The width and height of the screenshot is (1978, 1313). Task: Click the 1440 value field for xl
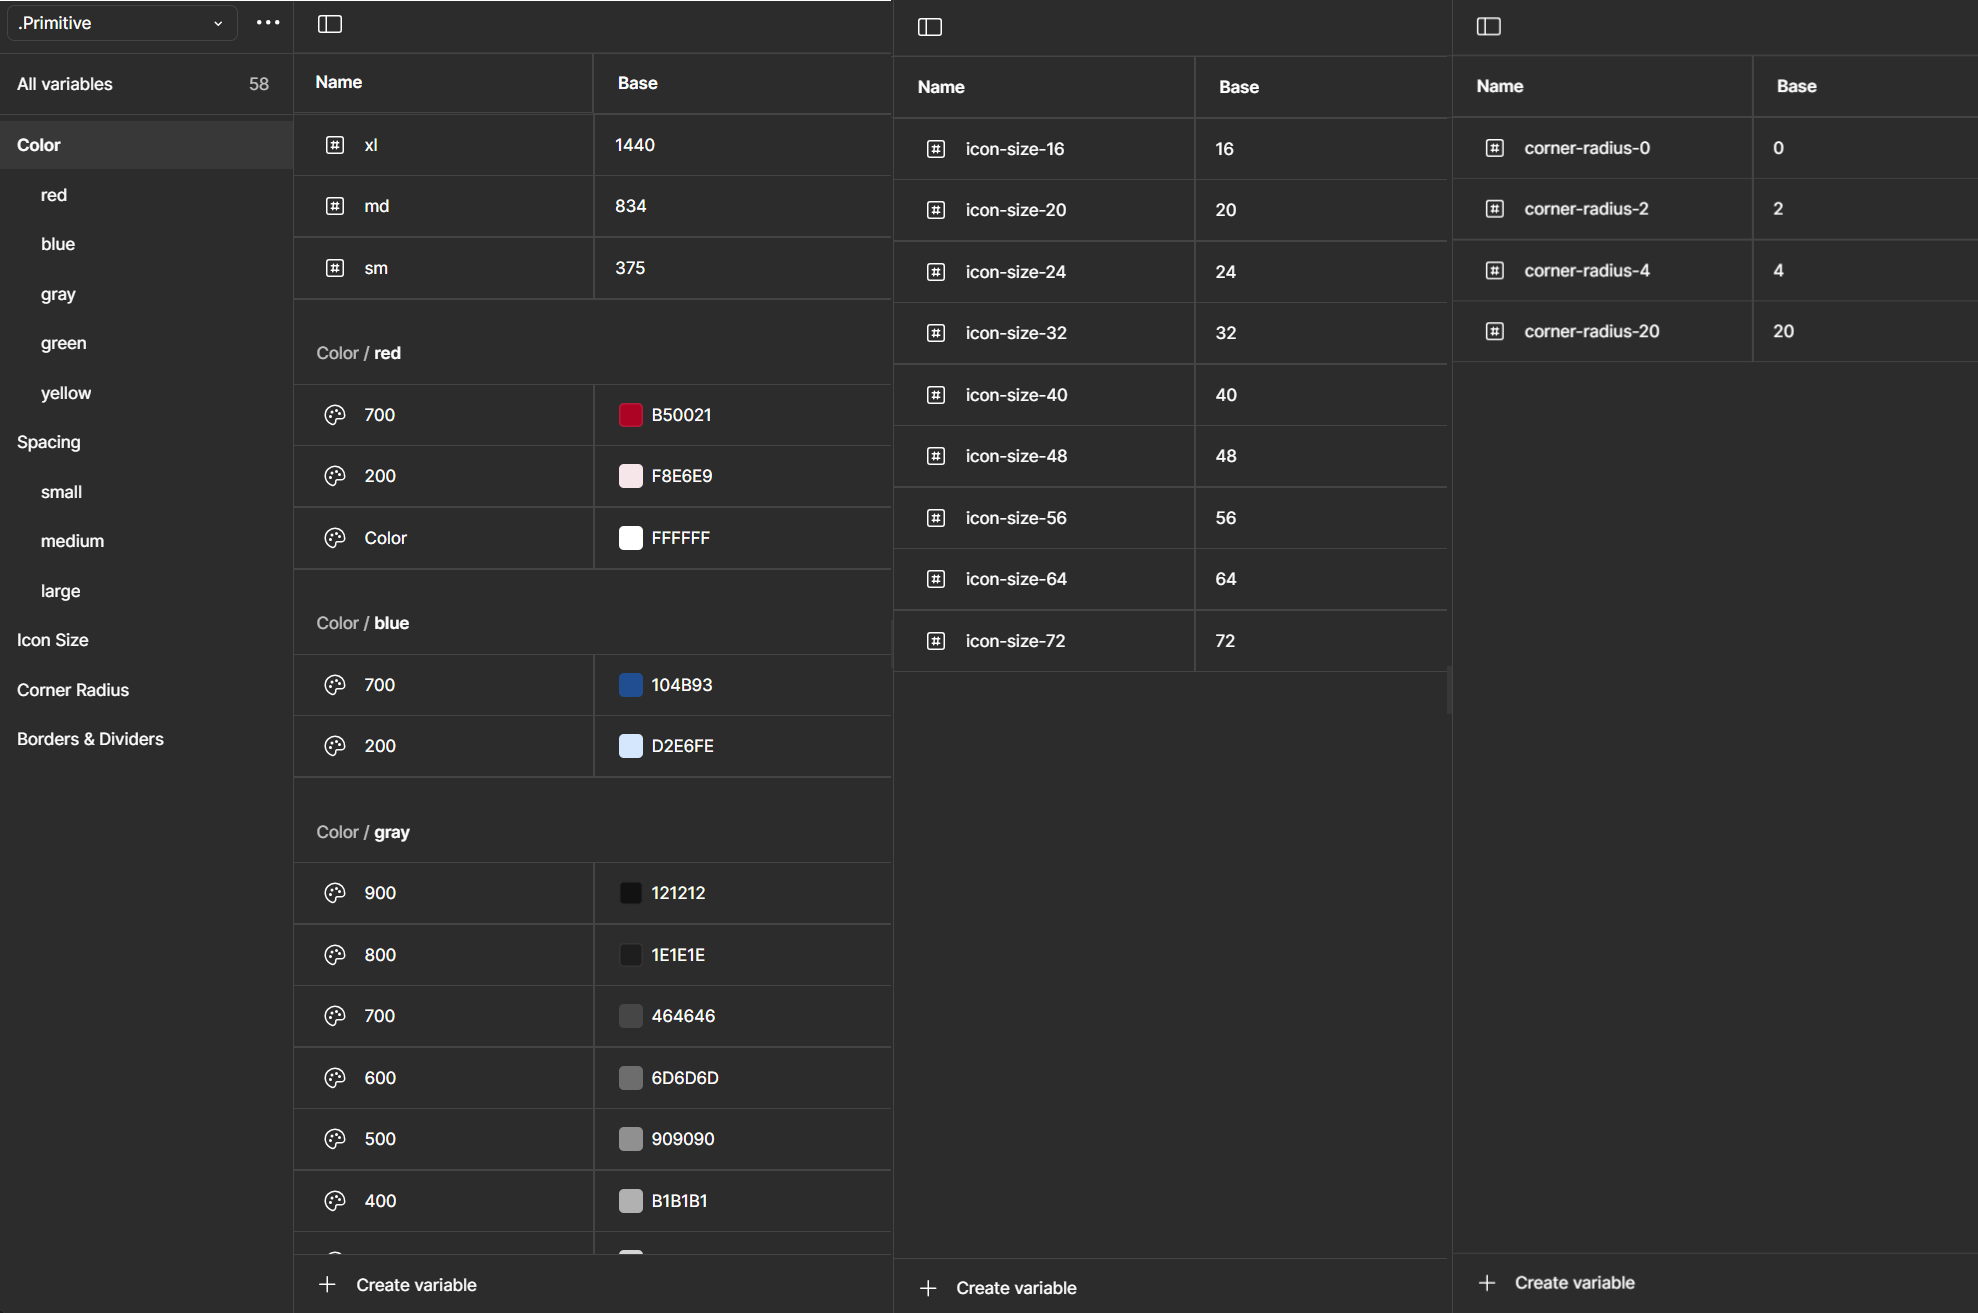[635, 145]
